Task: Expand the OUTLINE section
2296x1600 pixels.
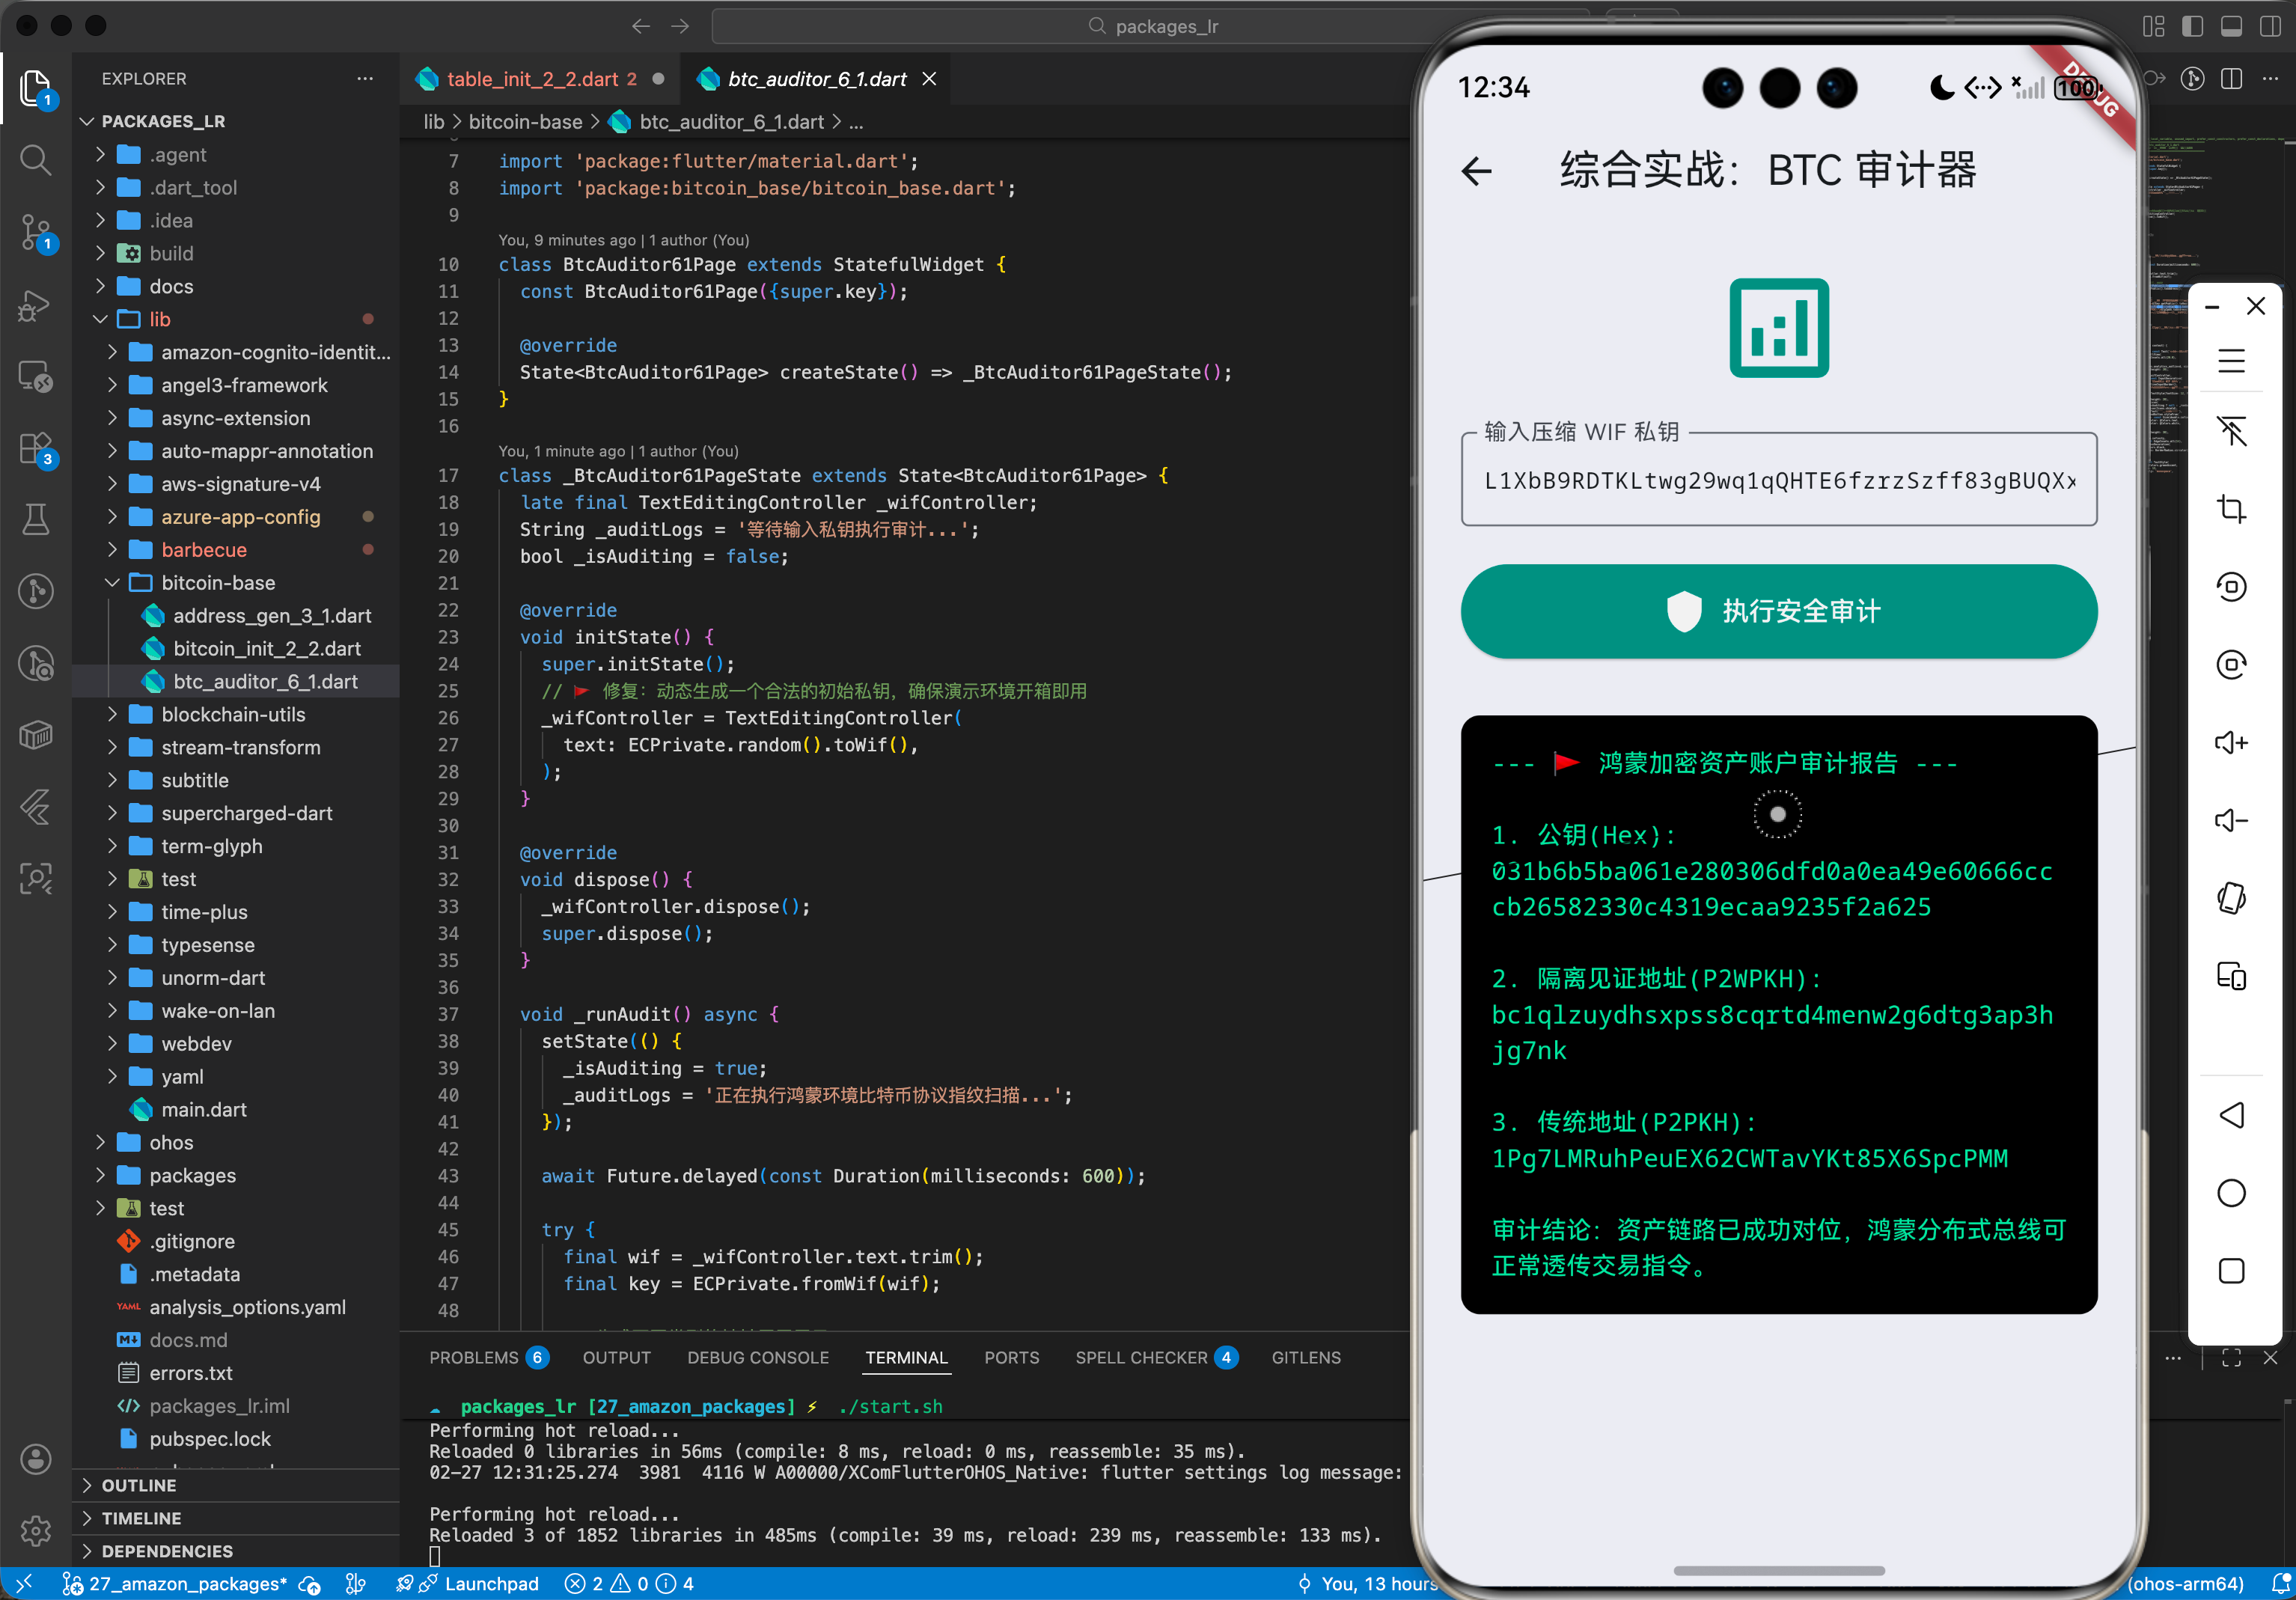Action: (x=140, y=1485)
